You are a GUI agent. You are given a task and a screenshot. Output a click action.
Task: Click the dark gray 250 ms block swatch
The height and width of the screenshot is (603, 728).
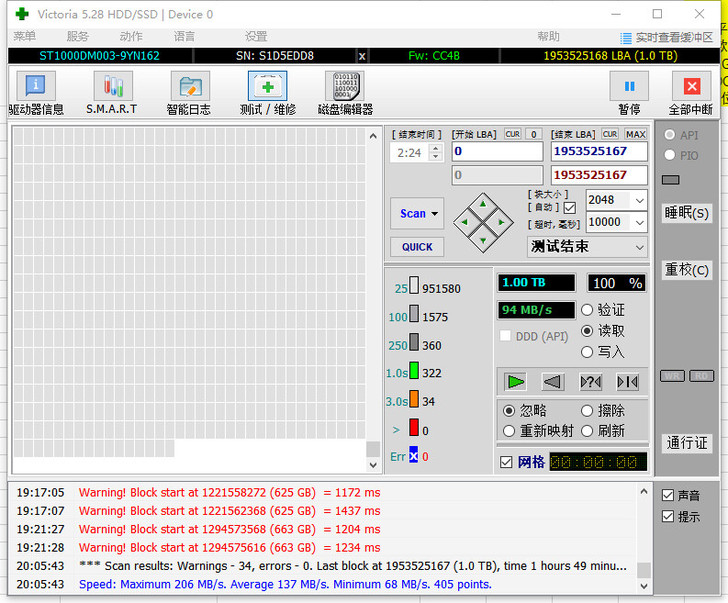click(414, 342)
